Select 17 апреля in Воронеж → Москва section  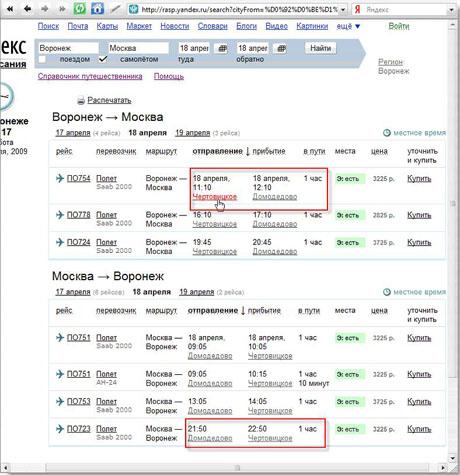click(73, 133)
